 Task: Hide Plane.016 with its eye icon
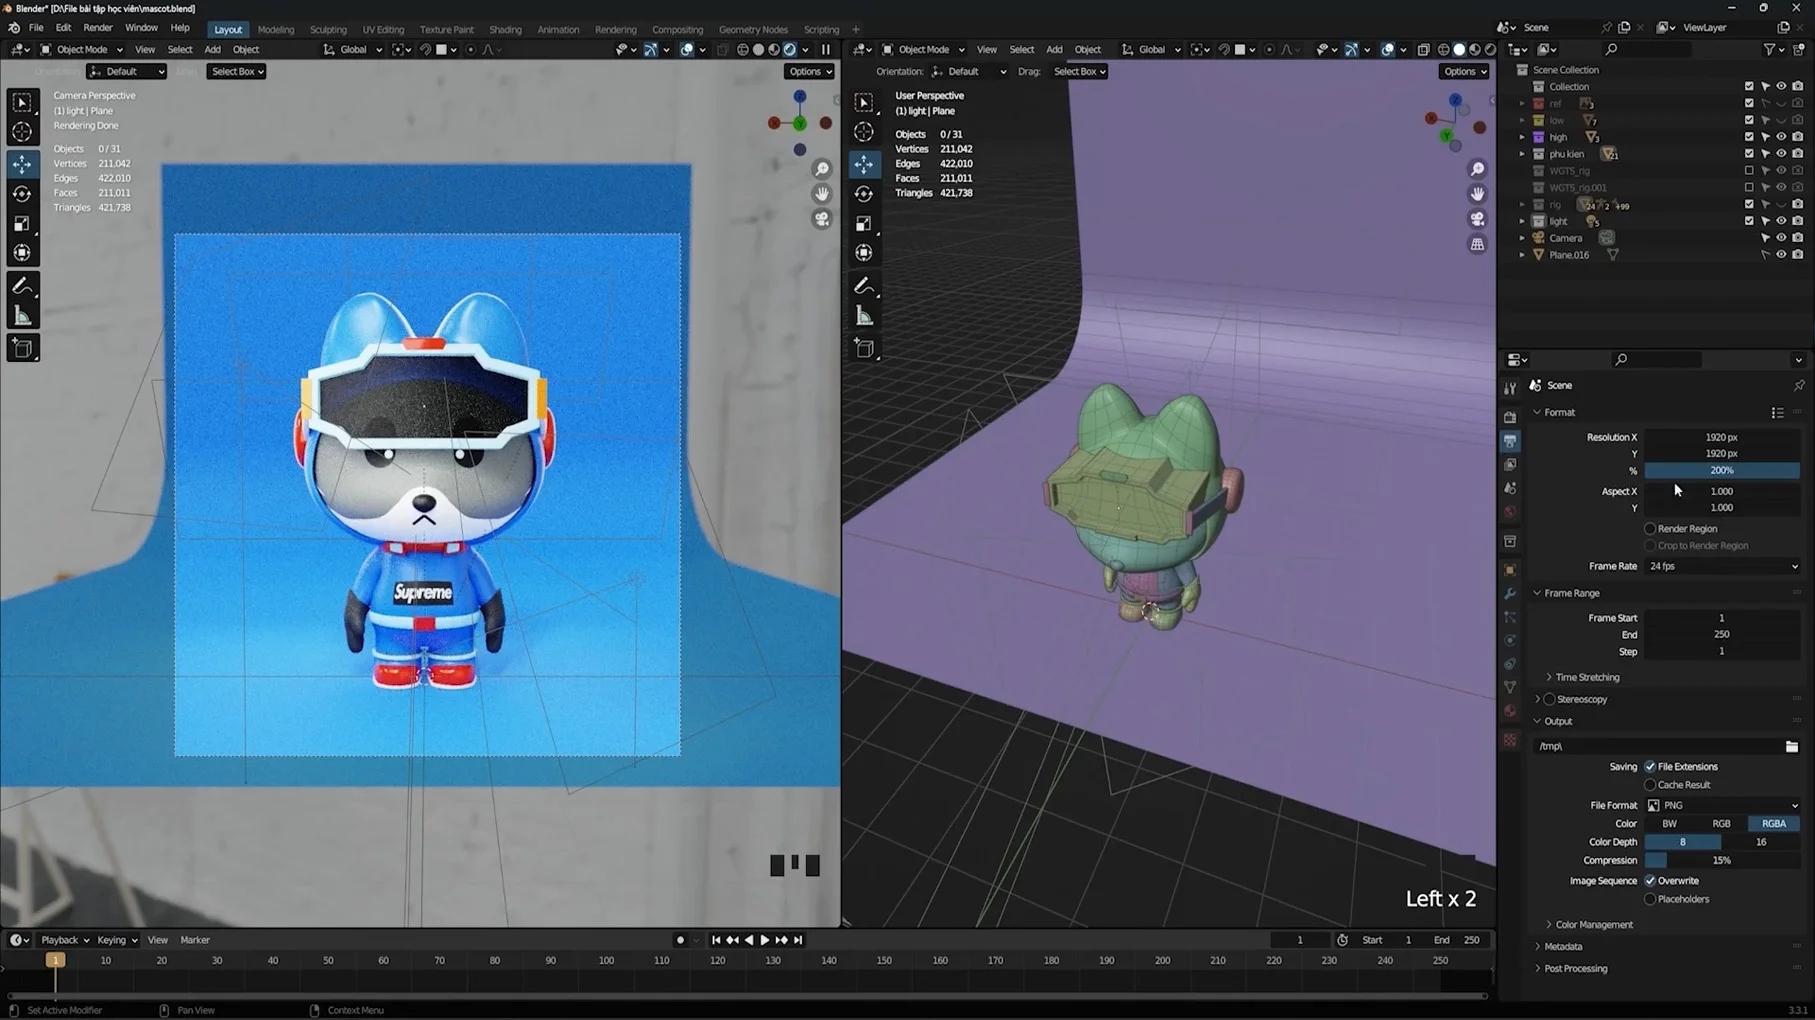point(1781,255)
